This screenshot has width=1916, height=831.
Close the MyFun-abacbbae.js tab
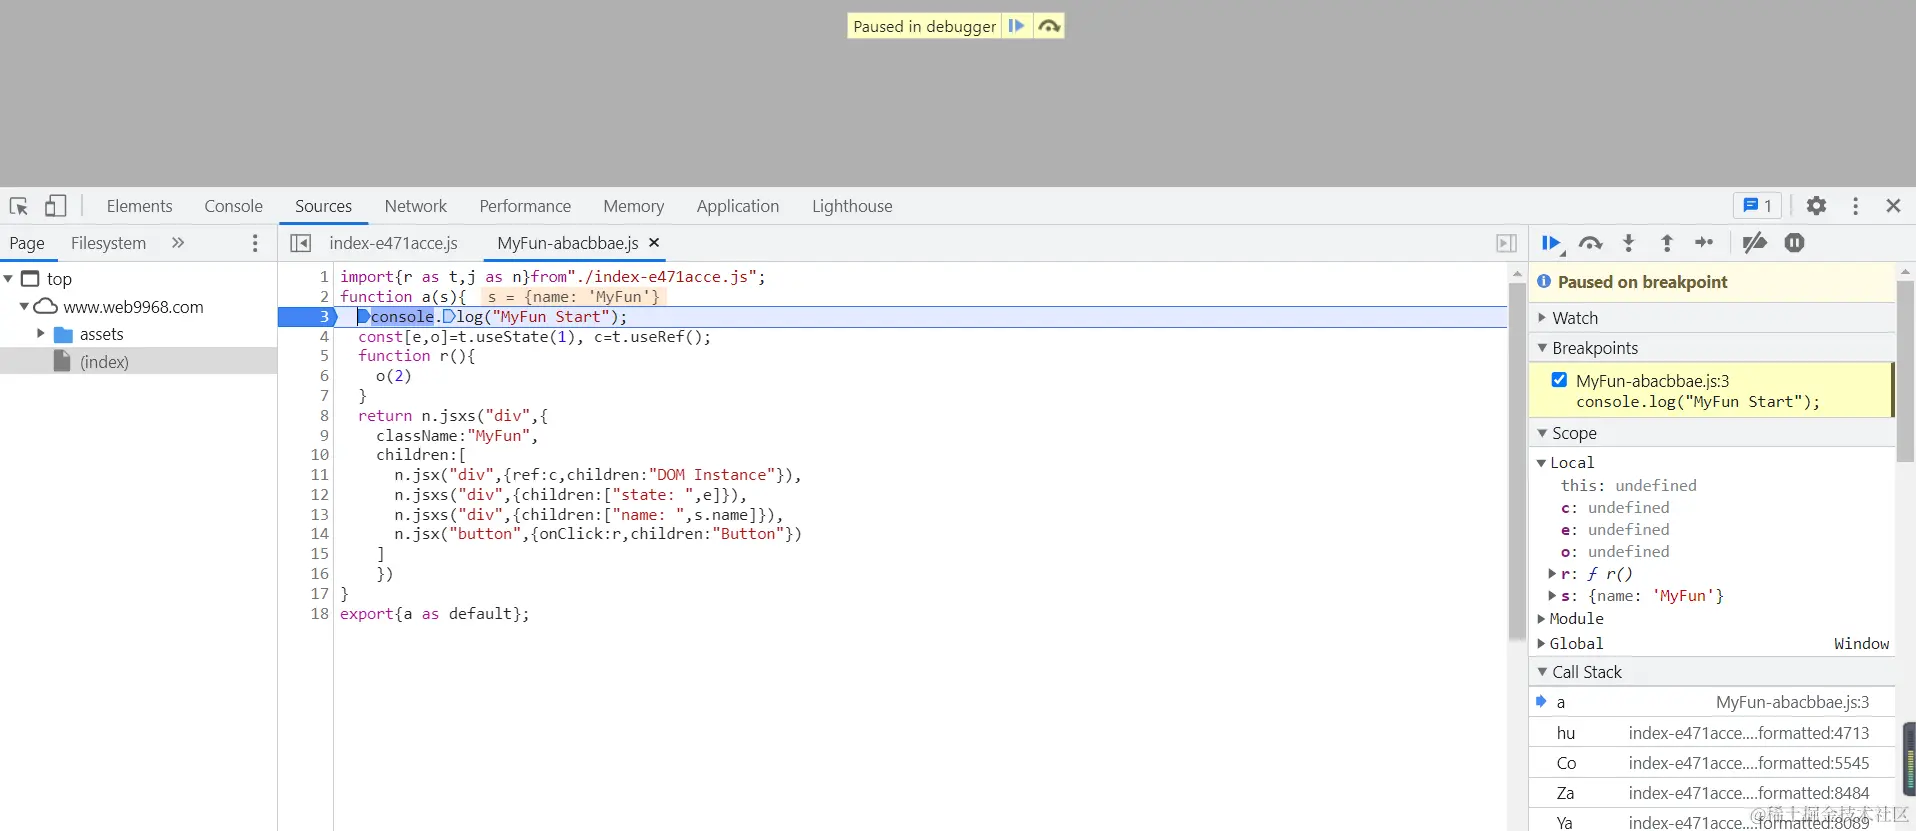654,243
